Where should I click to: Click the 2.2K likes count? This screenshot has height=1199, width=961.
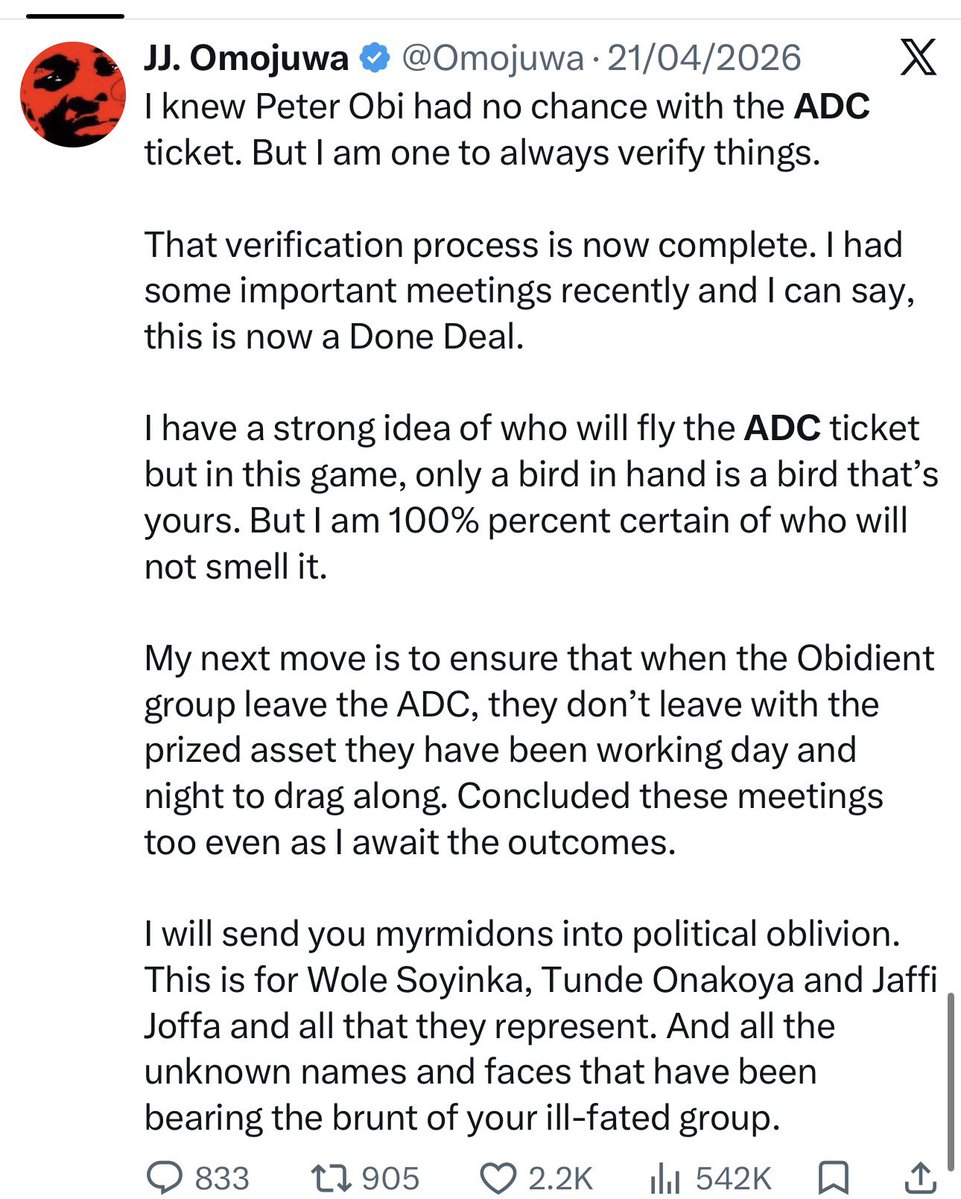[560, 1178]
